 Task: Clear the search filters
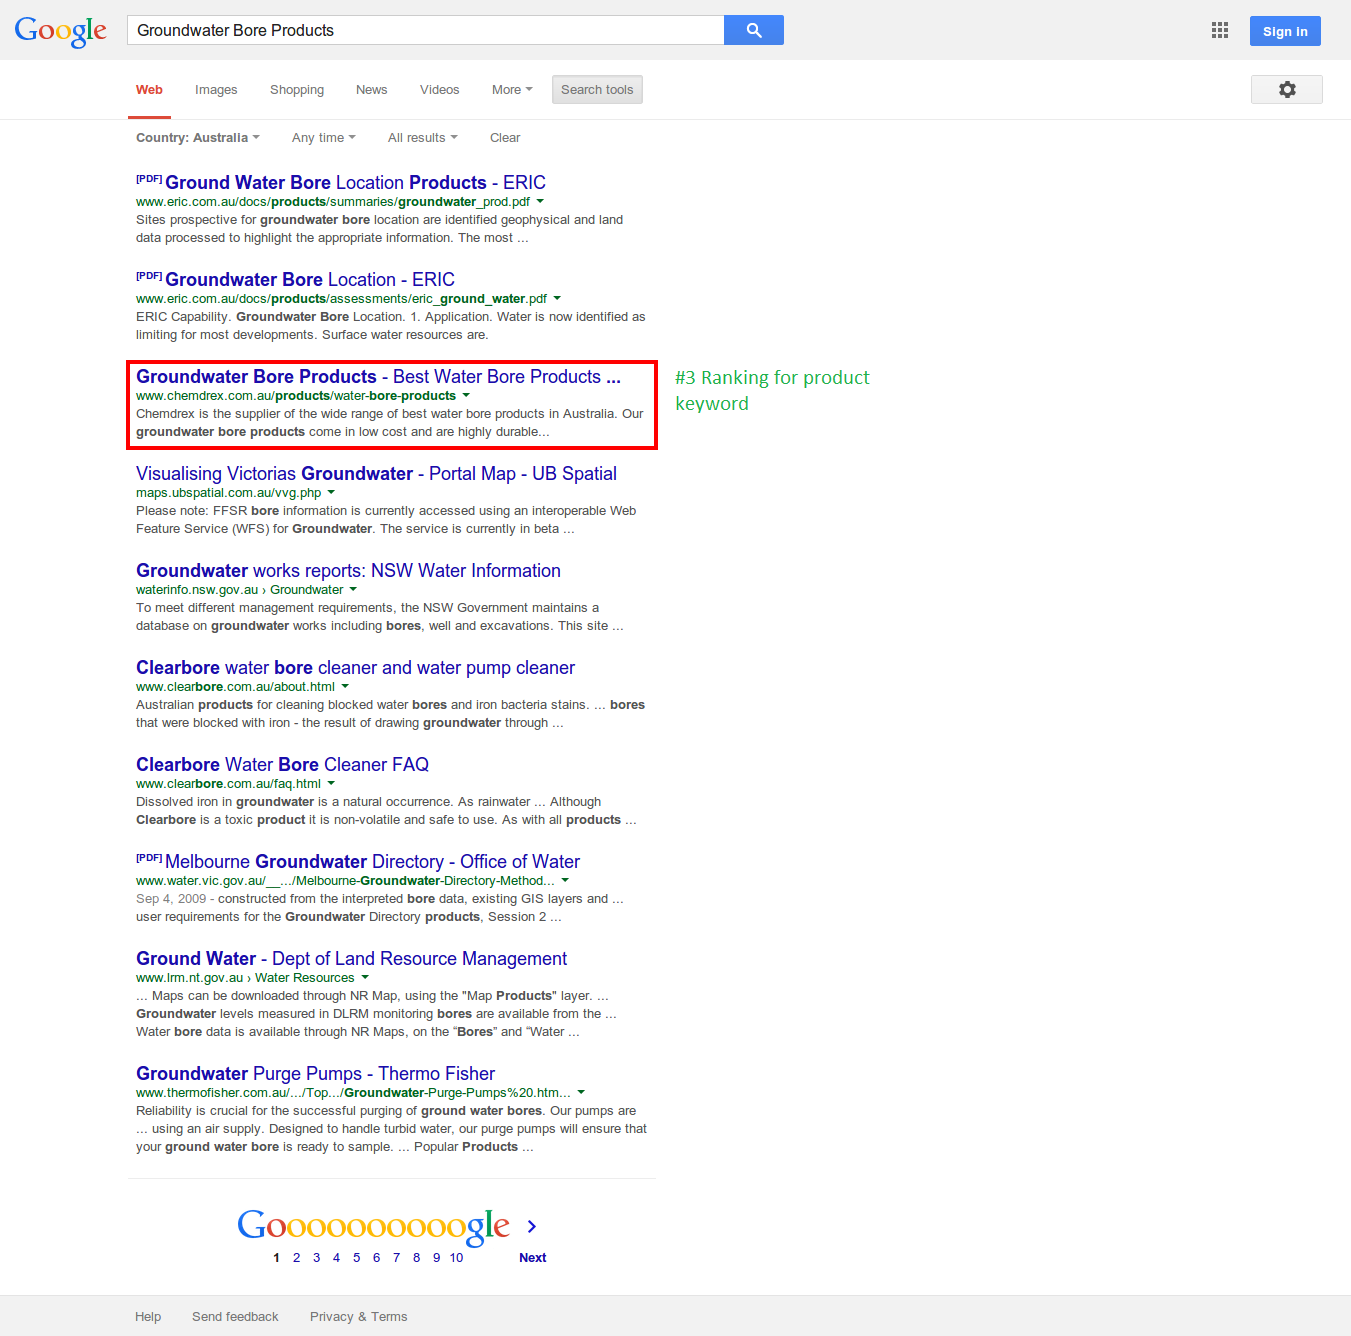point(505,137)
